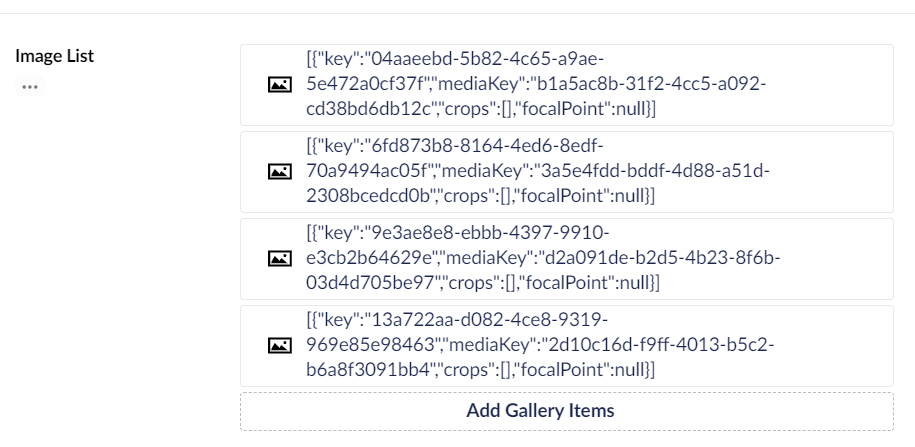The width and height of the screenshot is (915, 447).
Task: Click the picture icon of the 13a722aa item
Action: (280, 345)
